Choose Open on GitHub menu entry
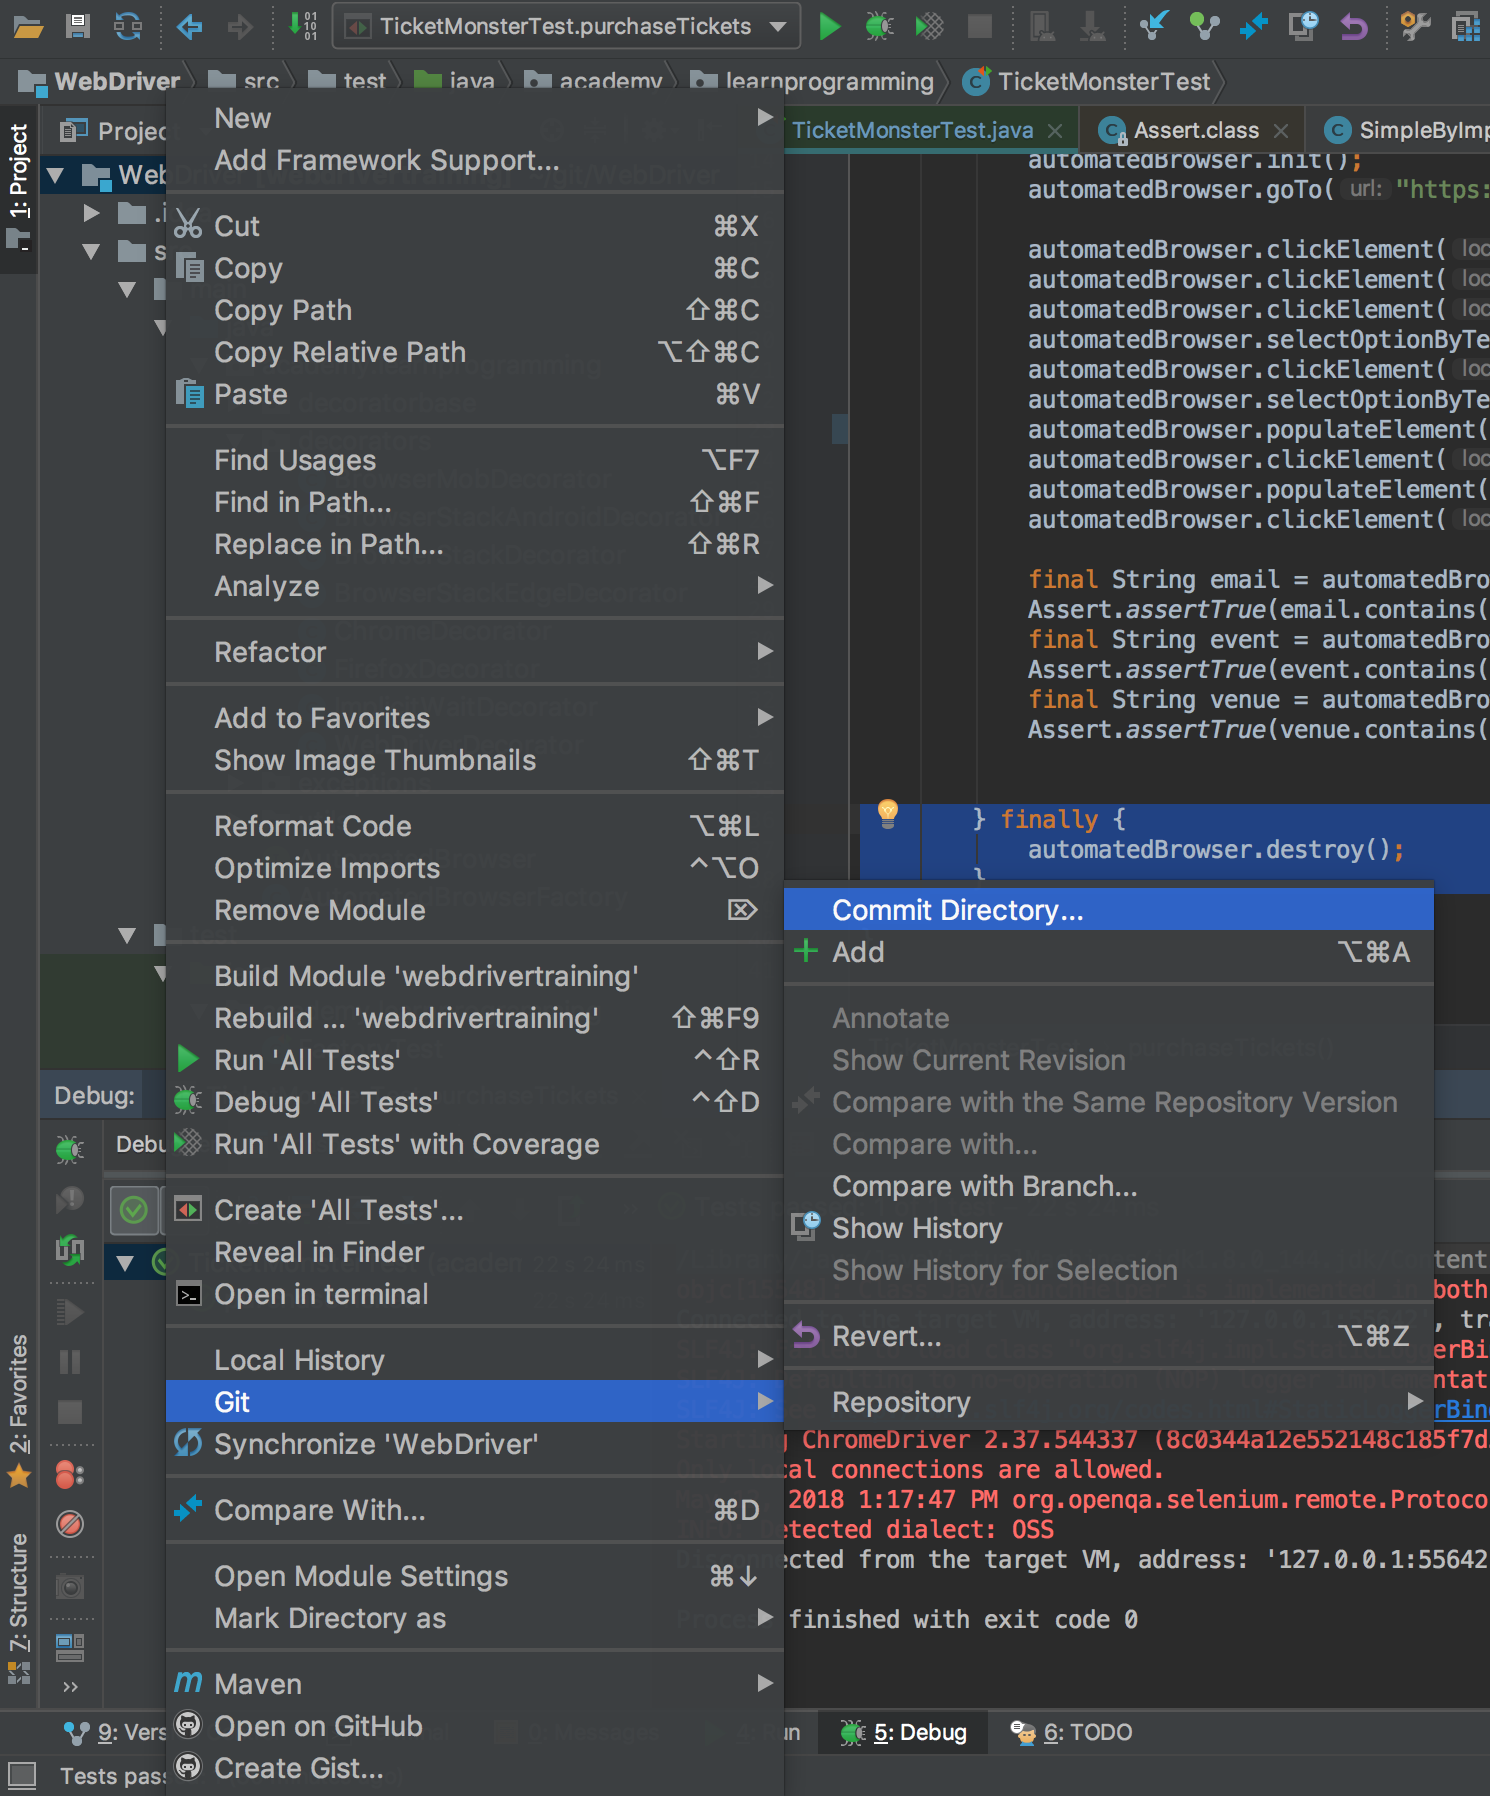Viewport: 1490px width, 1796px height. click(318, 1726)
